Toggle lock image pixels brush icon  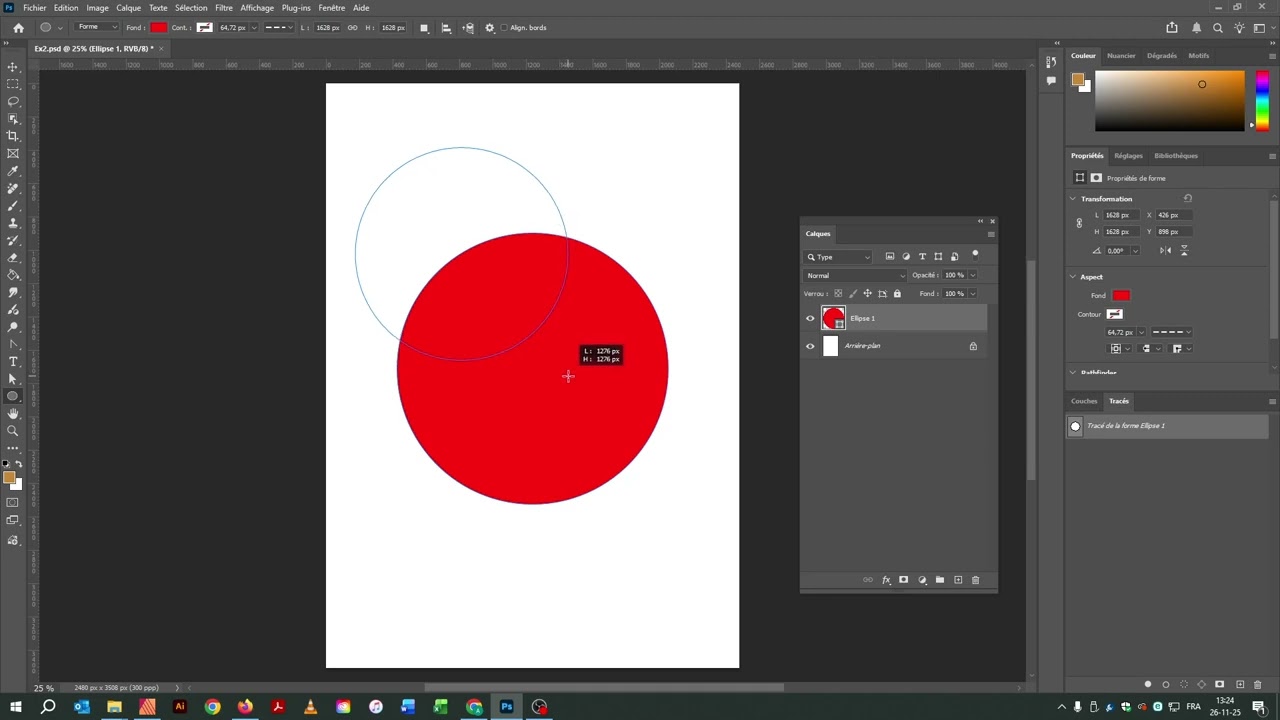(852, 294)
